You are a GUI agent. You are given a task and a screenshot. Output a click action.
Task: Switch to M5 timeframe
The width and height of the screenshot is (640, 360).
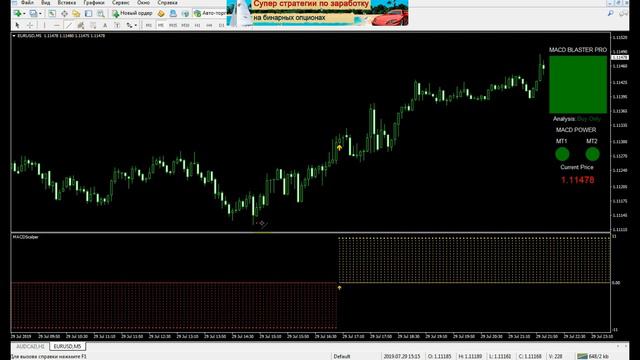pyautogui.click(x=161, y=25)
